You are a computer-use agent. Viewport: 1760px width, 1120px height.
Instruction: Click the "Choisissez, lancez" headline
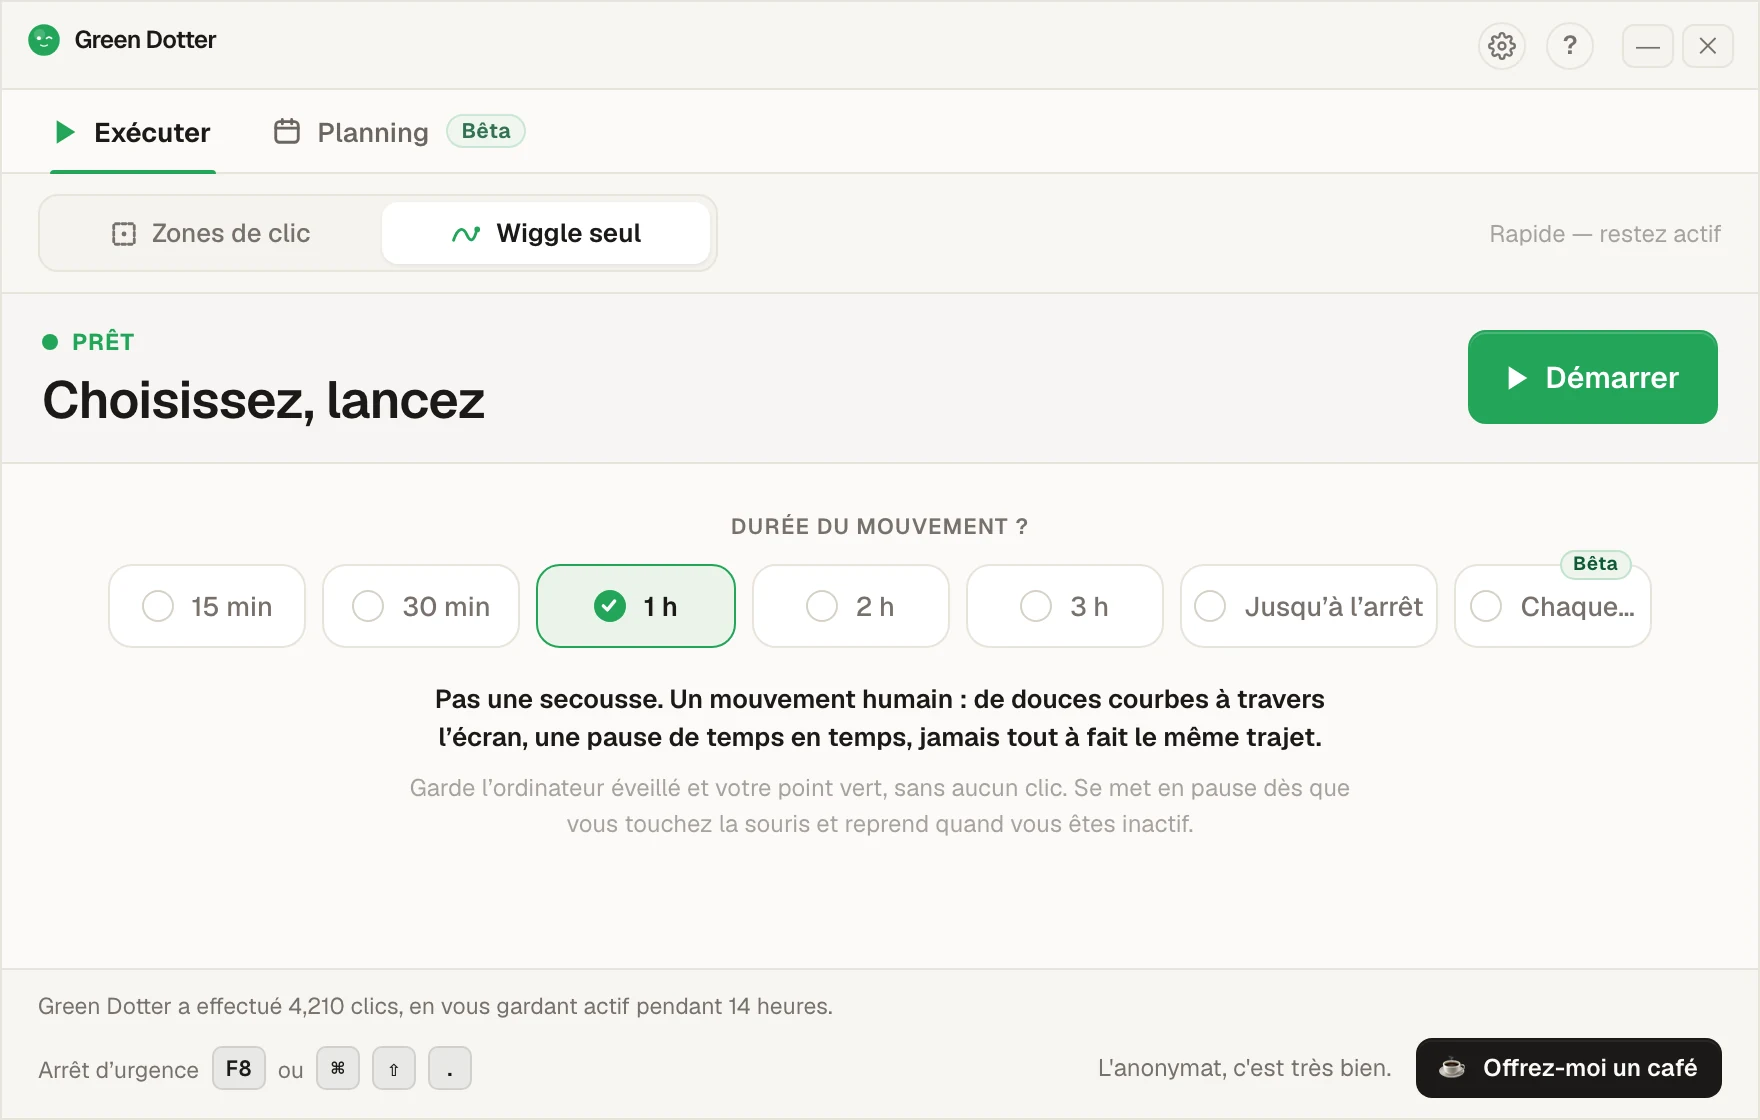264,400
